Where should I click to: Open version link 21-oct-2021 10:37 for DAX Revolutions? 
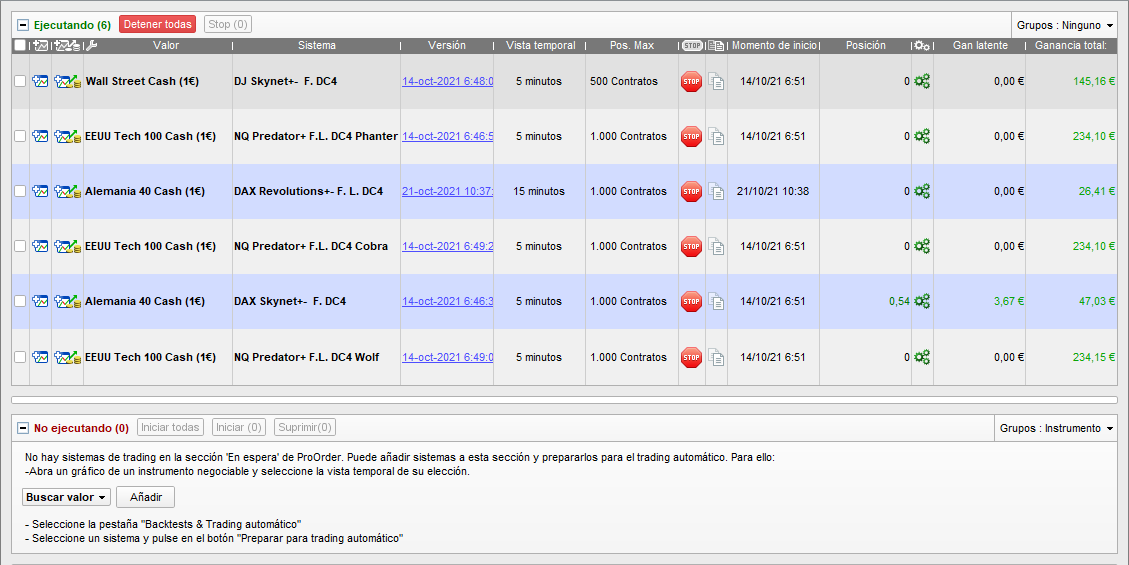(x=448, y=191)
